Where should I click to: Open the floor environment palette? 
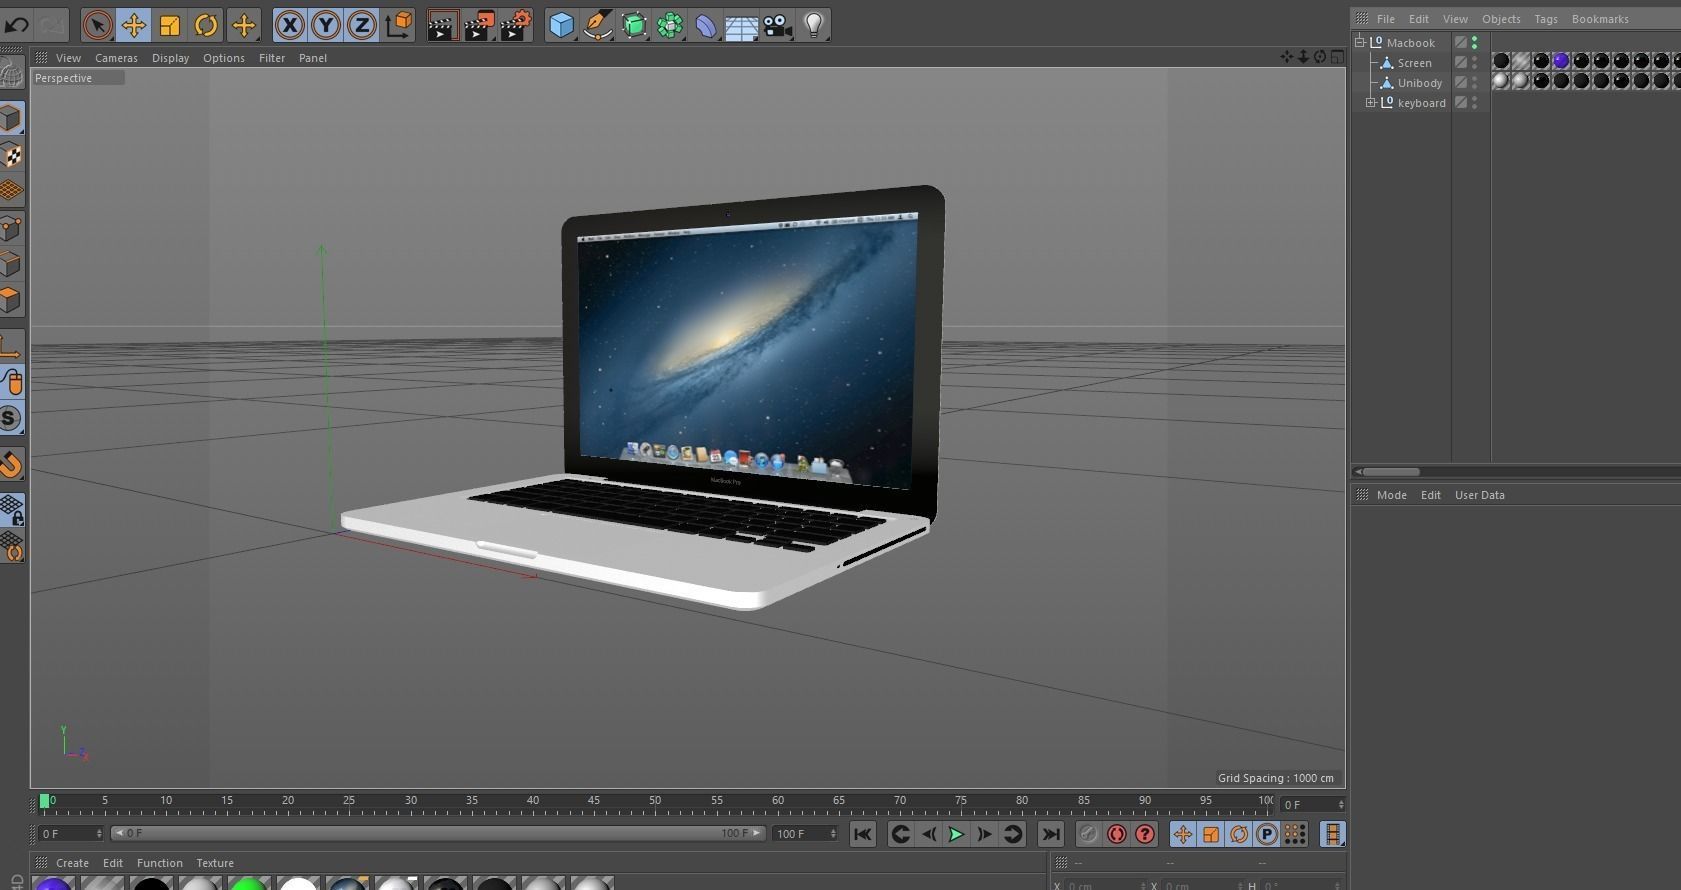point(741,25)
